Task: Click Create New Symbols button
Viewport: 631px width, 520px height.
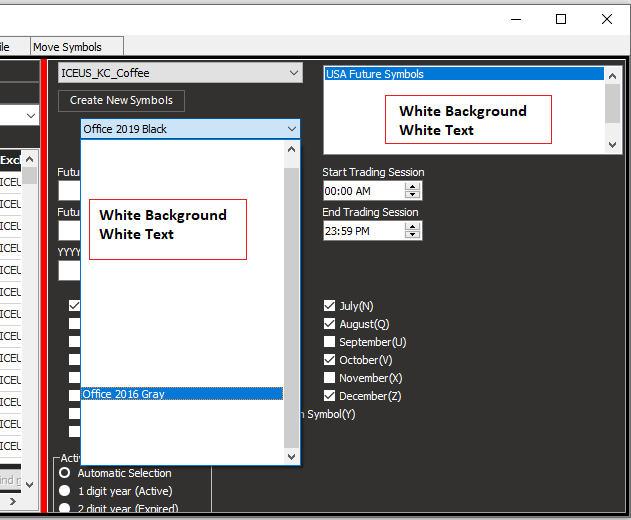Action: [121, 101]
